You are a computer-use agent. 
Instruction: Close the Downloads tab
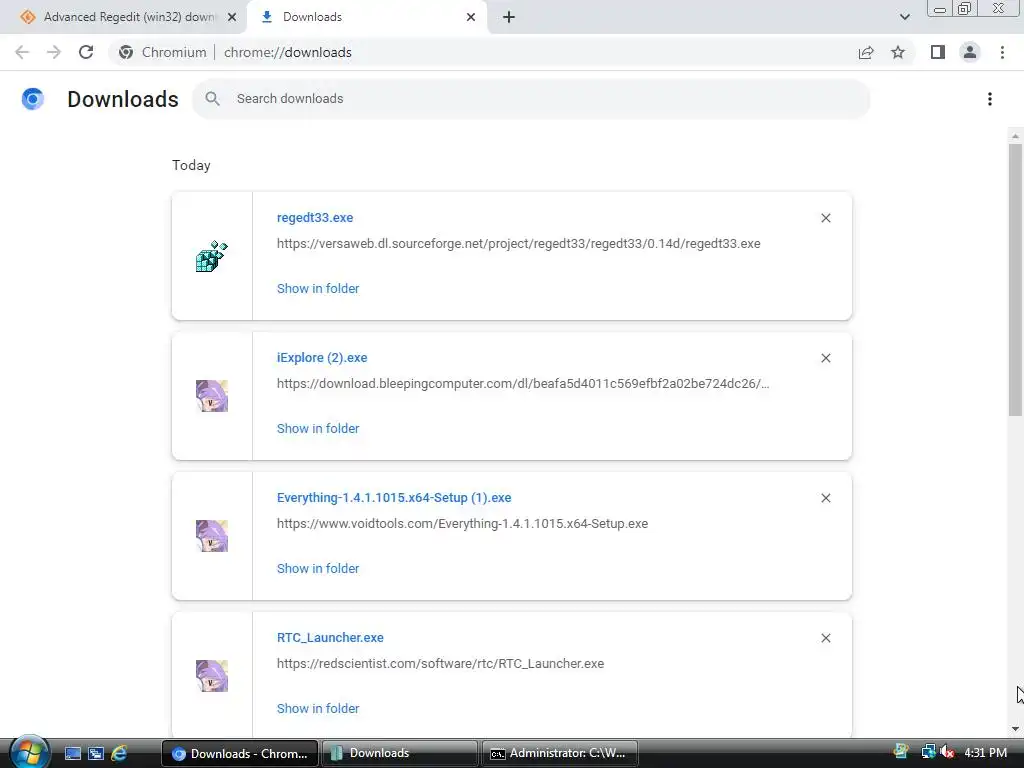tap(471, 17)
